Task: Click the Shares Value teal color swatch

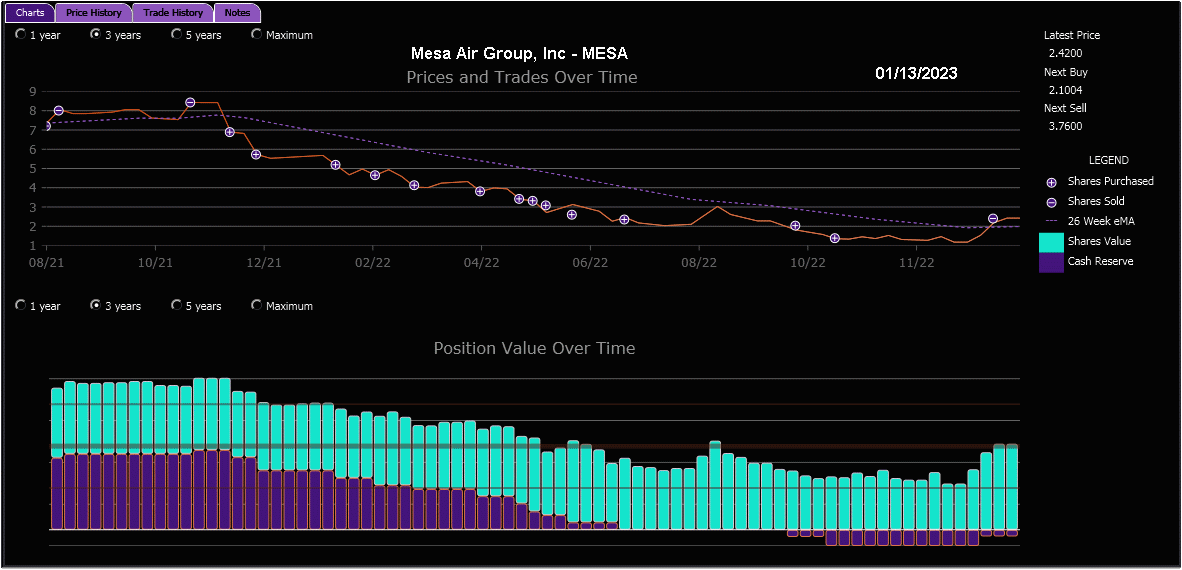Action: tap(1051, 242)
